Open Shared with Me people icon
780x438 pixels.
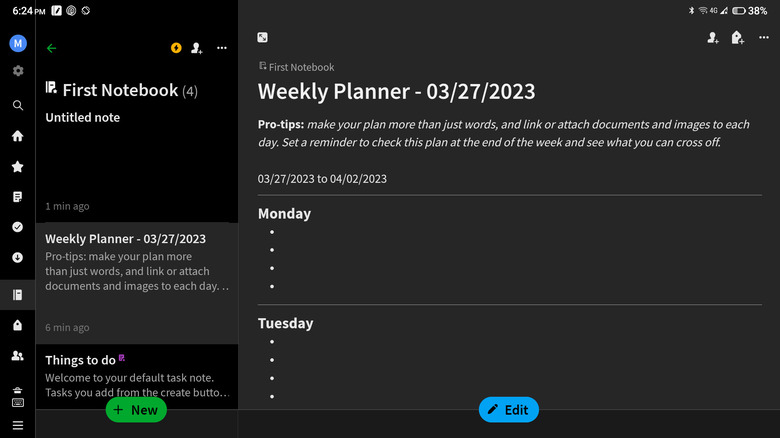tap(18, 355)
